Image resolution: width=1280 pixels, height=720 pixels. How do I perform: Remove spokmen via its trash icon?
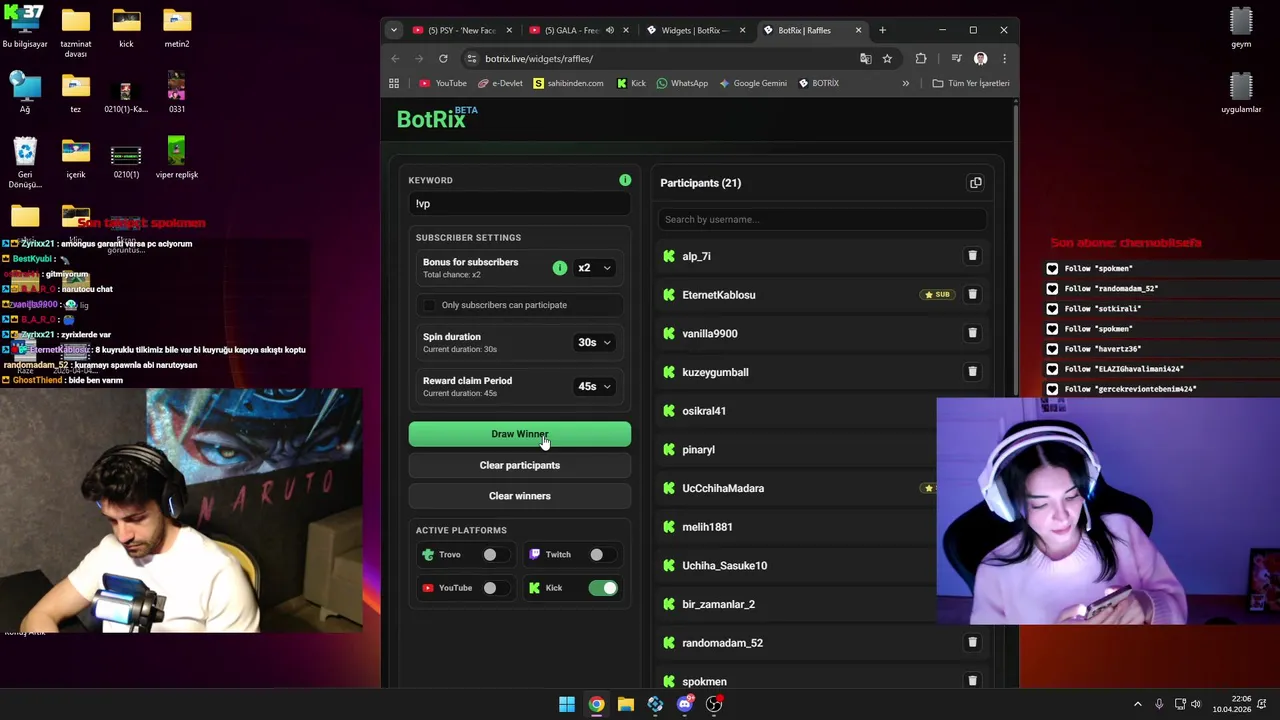pos(972,681)
